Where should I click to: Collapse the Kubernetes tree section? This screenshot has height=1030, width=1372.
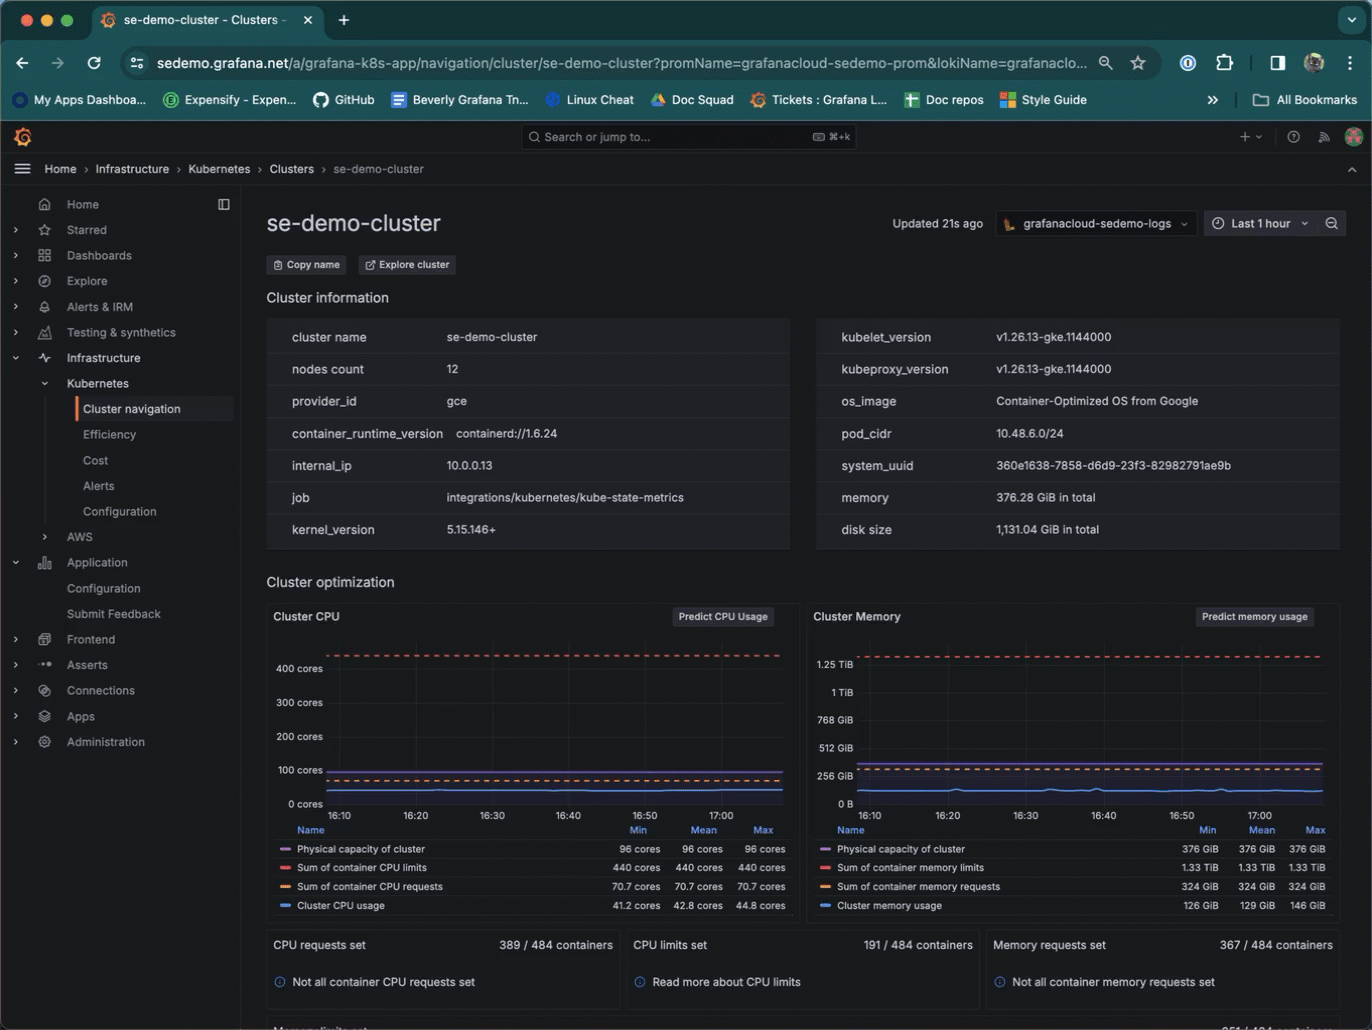[44, 384]
